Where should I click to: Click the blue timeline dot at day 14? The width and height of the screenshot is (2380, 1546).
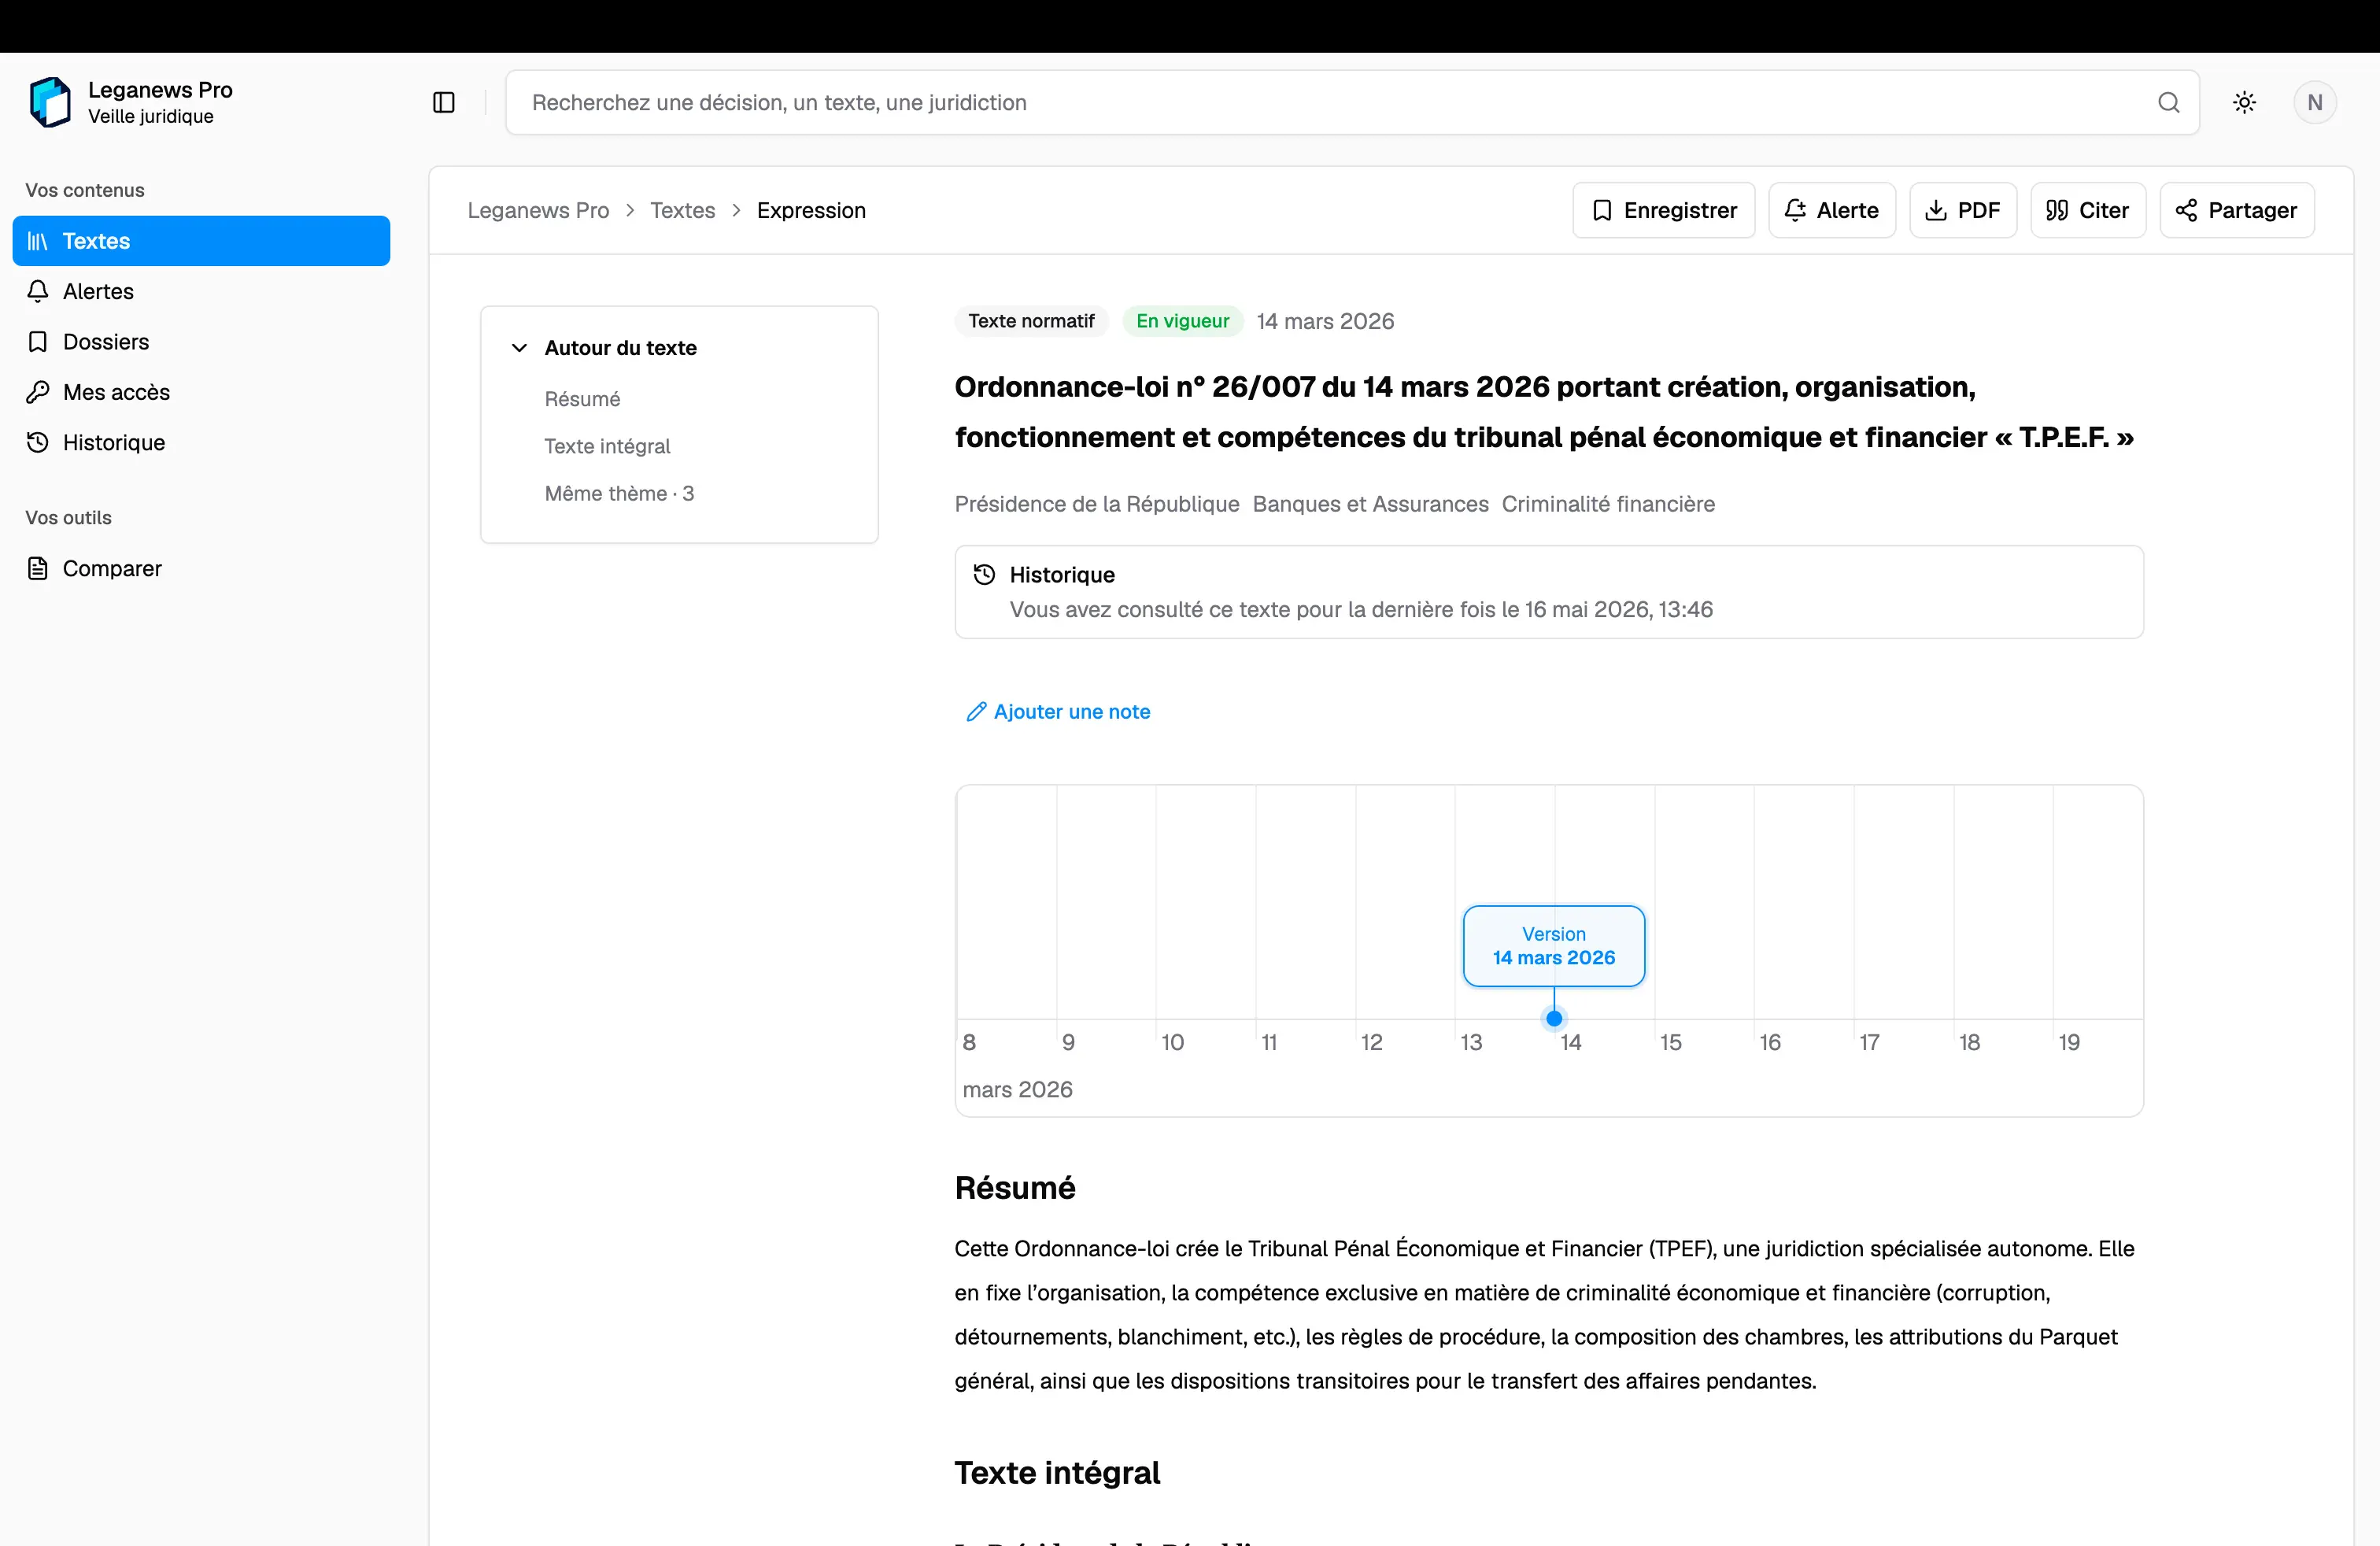pos(1554,1019)
